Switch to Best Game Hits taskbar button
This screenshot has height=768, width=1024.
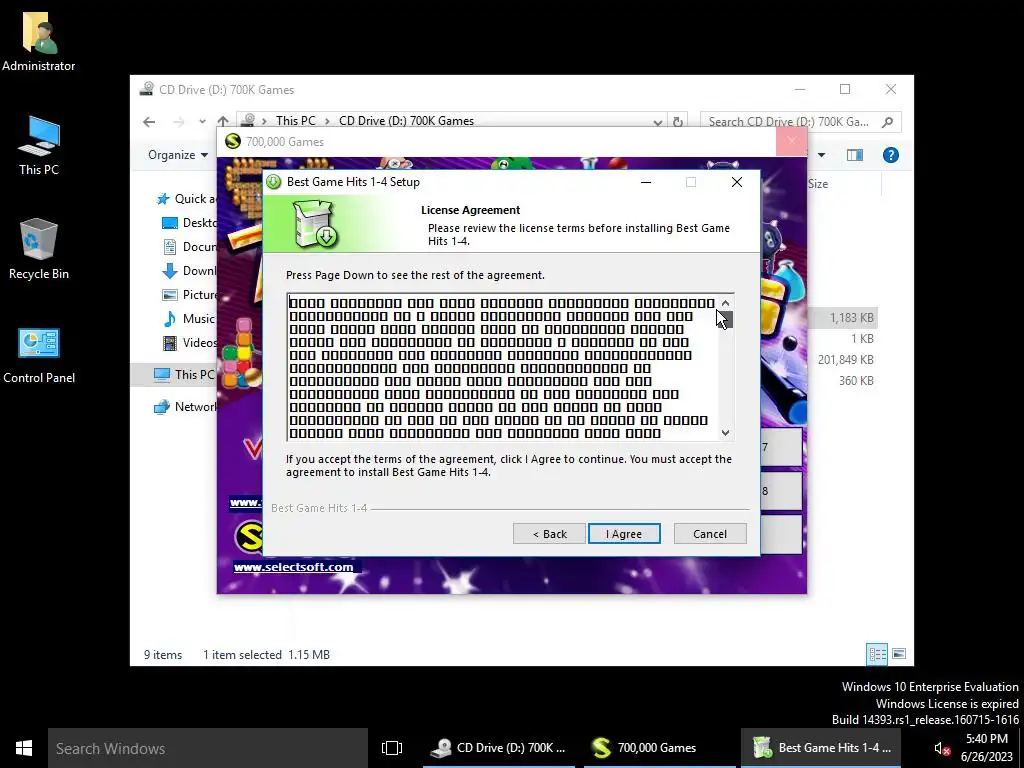[x=821, y=748]
